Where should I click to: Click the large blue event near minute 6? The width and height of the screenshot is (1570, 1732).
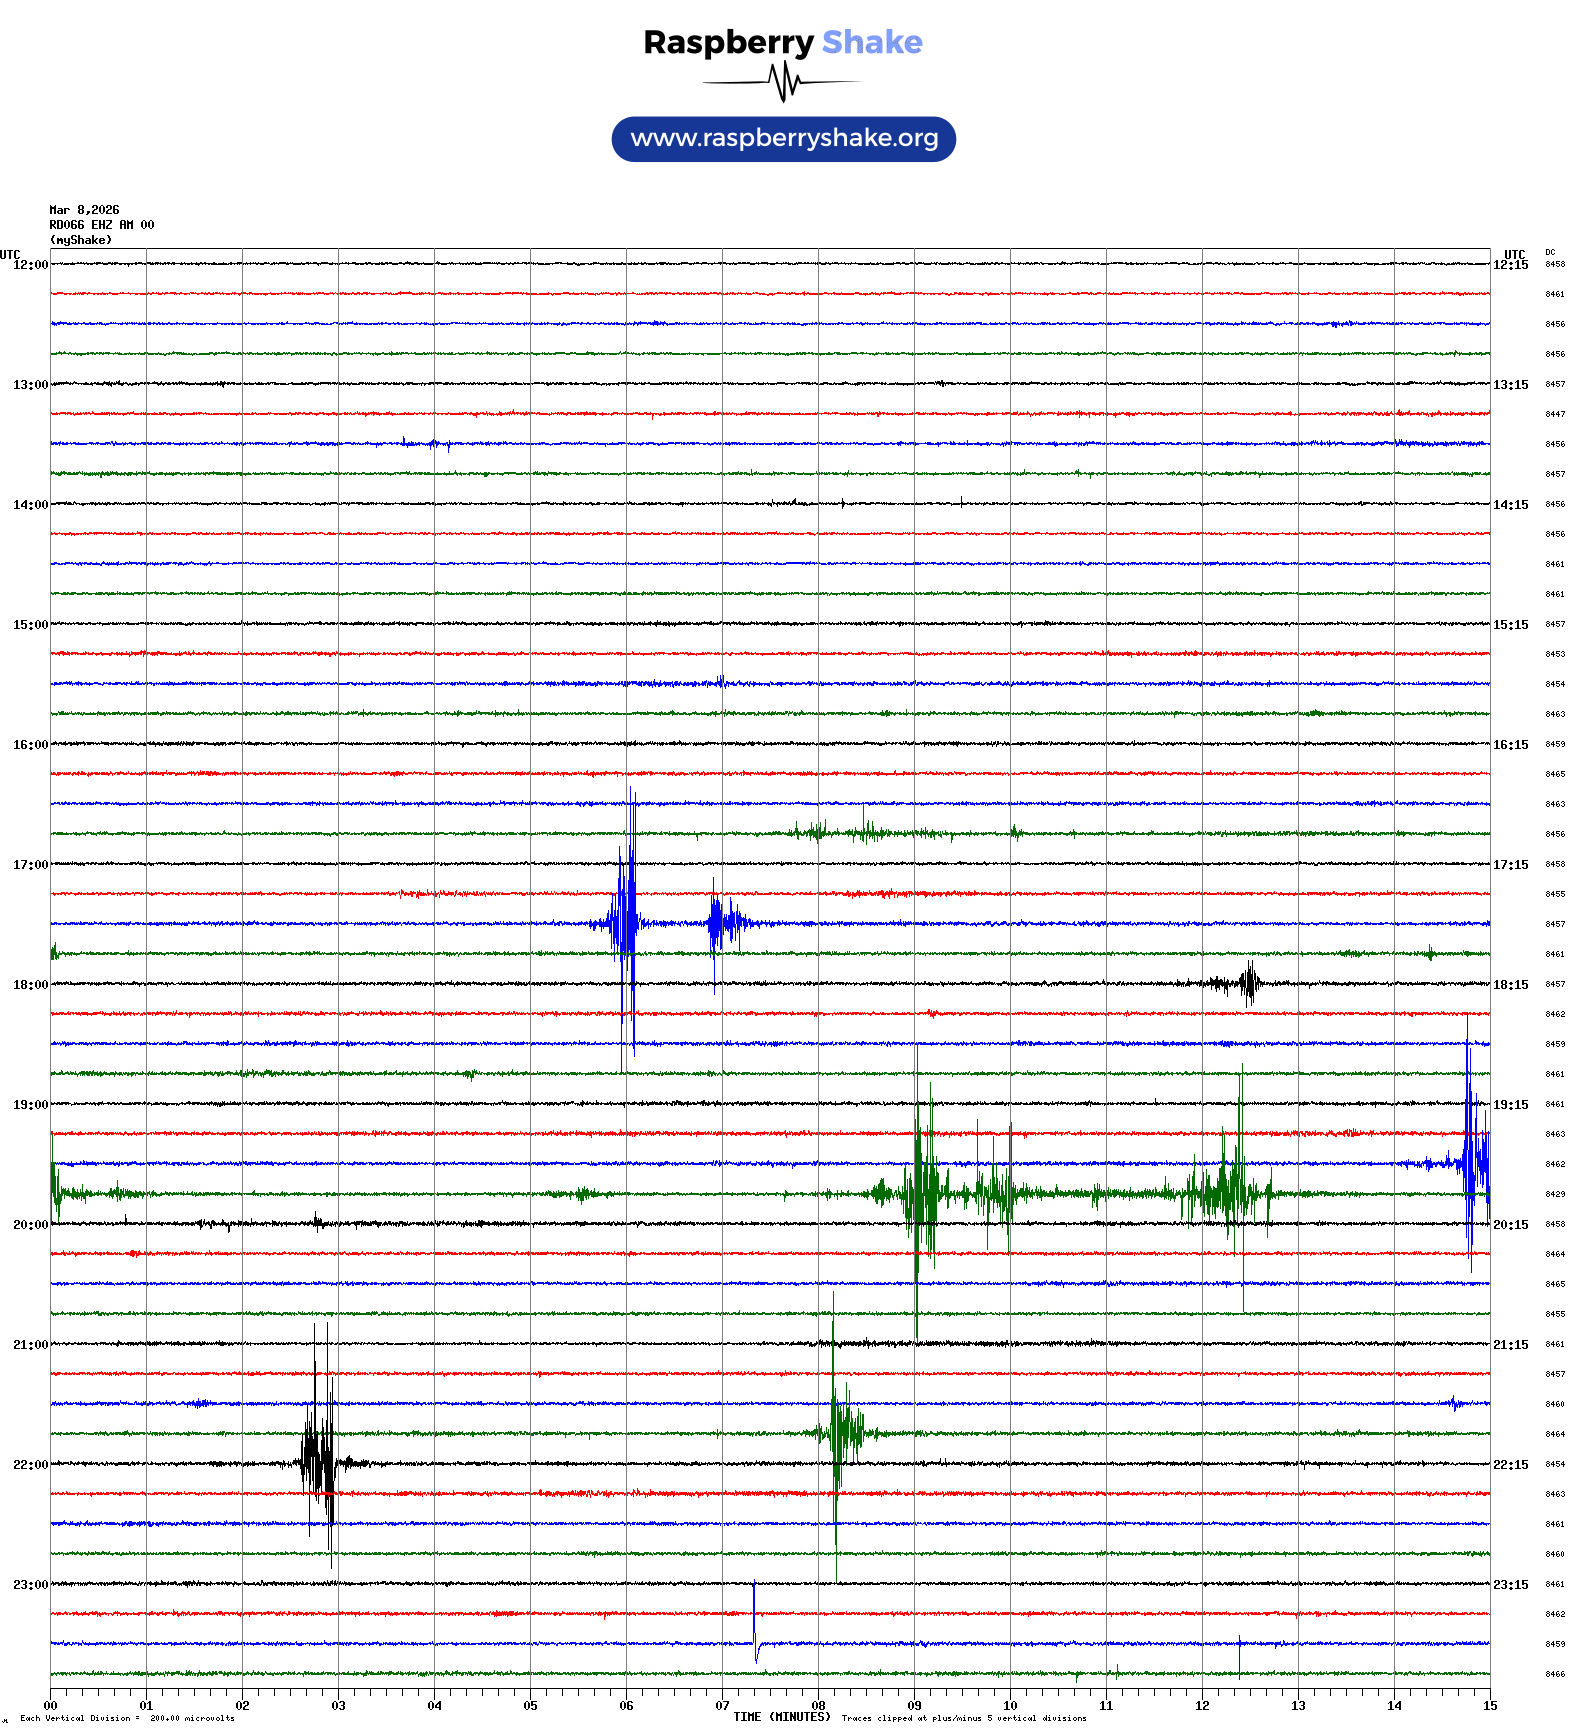(626, 922)
